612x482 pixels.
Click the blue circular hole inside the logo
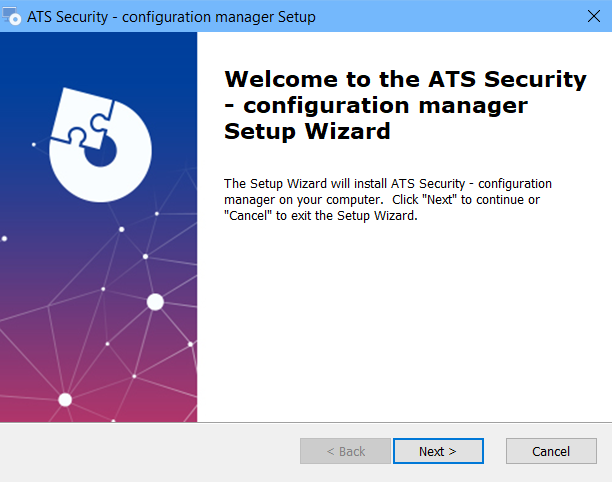101,151
